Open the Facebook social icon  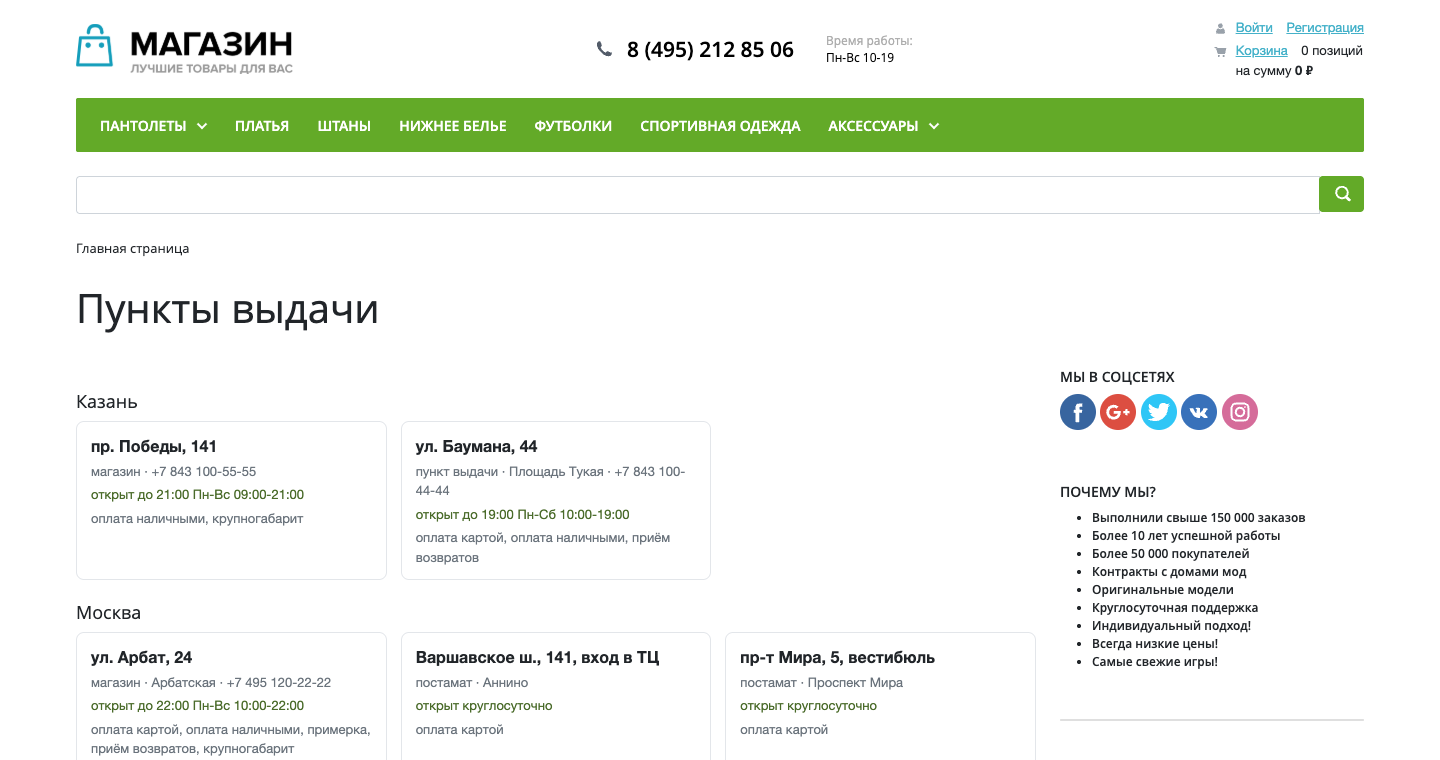1078,412
